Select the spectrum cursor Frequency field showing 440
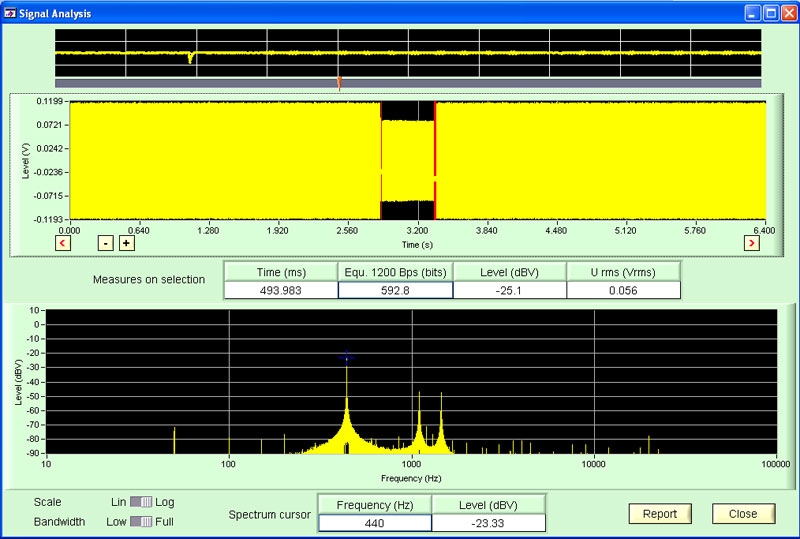This screenshot has width=800, height=539. point(374,523)
